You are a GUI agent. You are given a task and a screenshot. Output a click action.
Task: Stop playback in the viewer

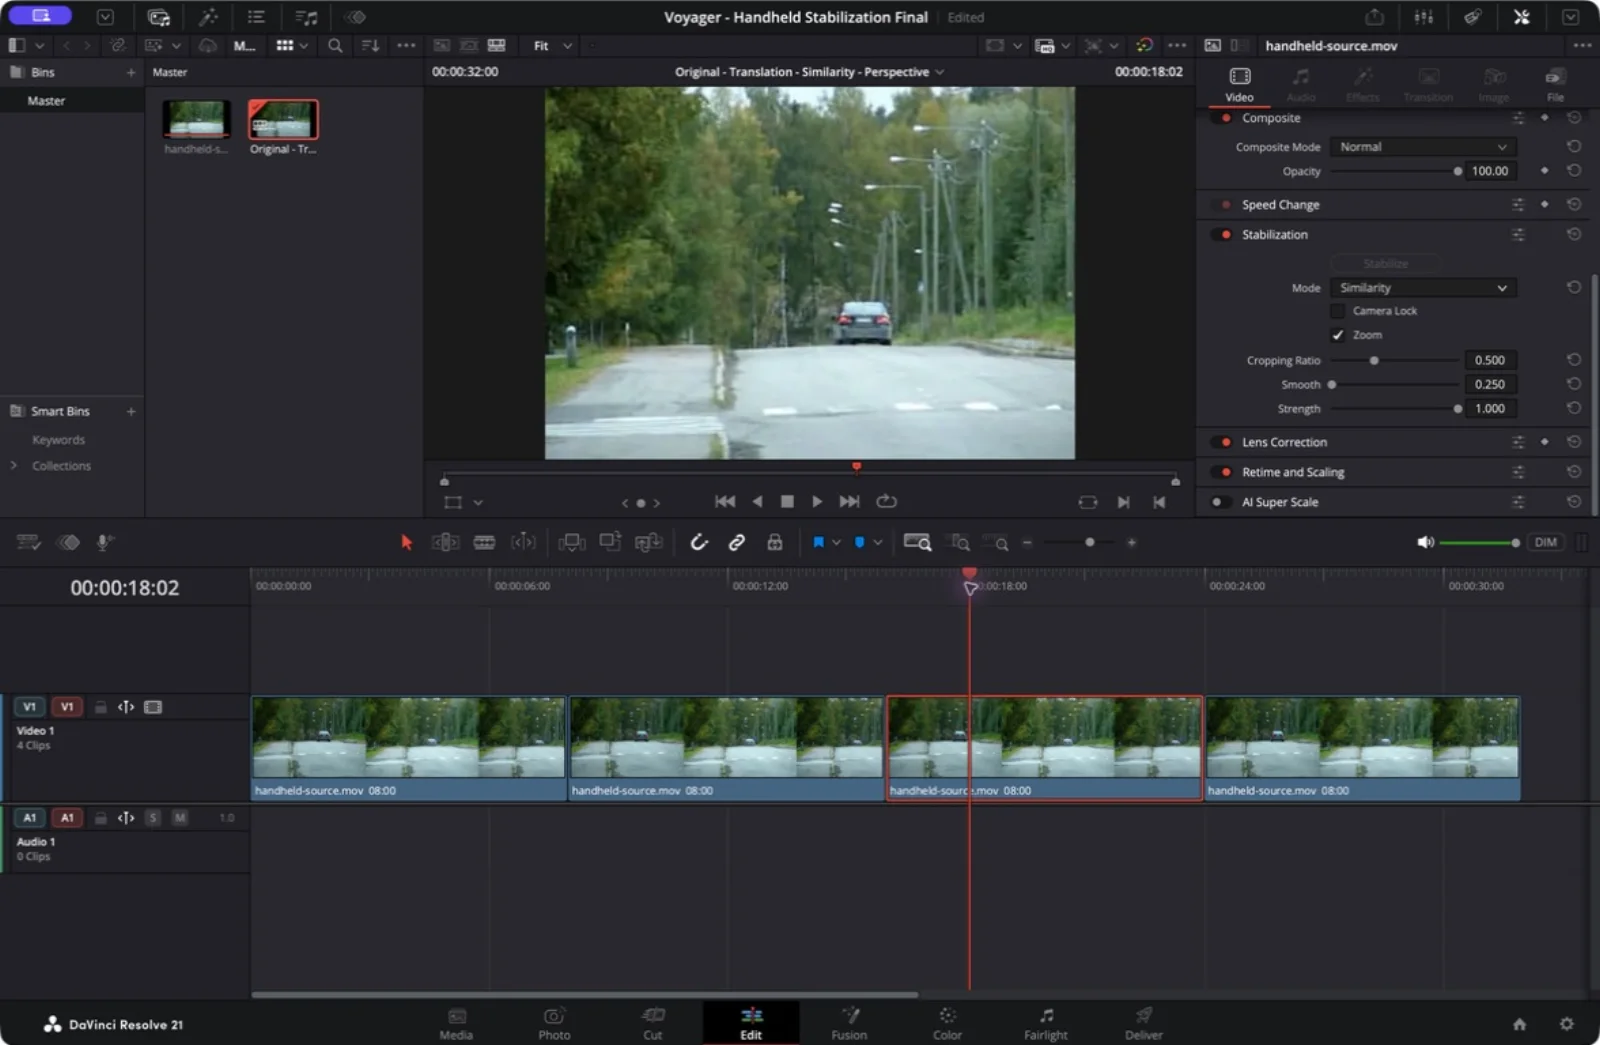pos(787,502)
